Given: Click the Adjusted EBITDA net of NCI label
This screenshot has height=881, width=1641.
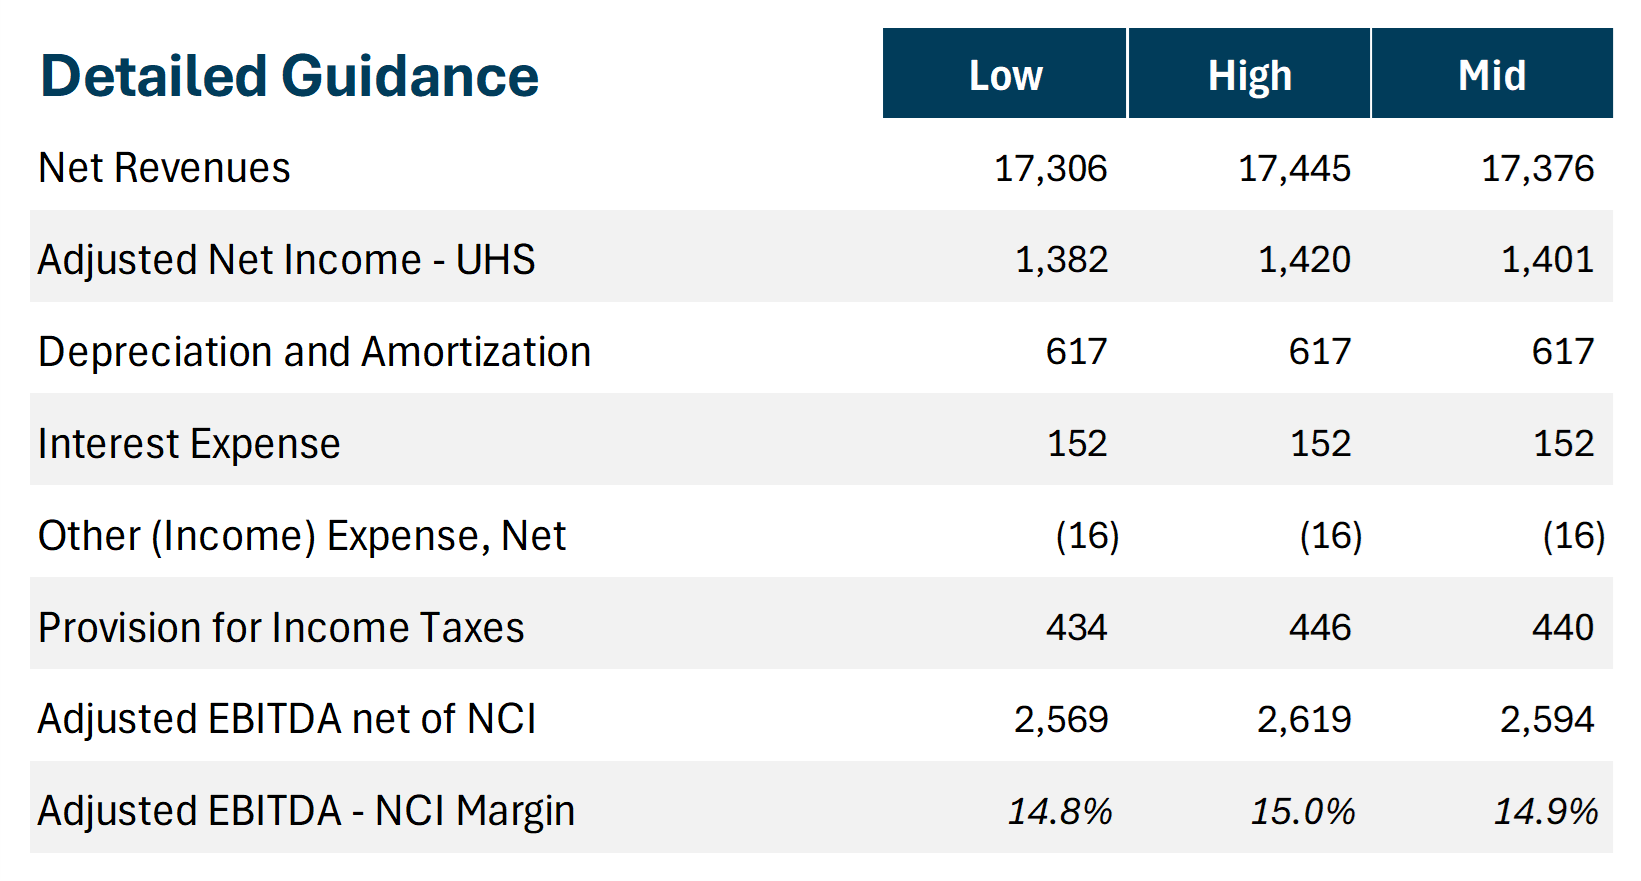Looking at the screenshot, I should pos(286,720).
